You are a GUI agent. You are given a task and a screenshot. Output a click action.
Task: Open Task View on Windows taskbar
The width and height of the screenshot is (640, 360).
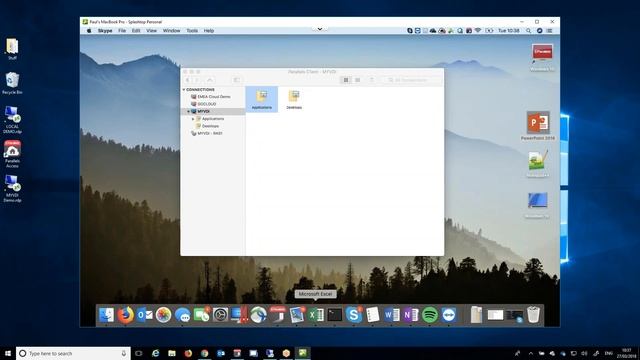tap(139, 353)
